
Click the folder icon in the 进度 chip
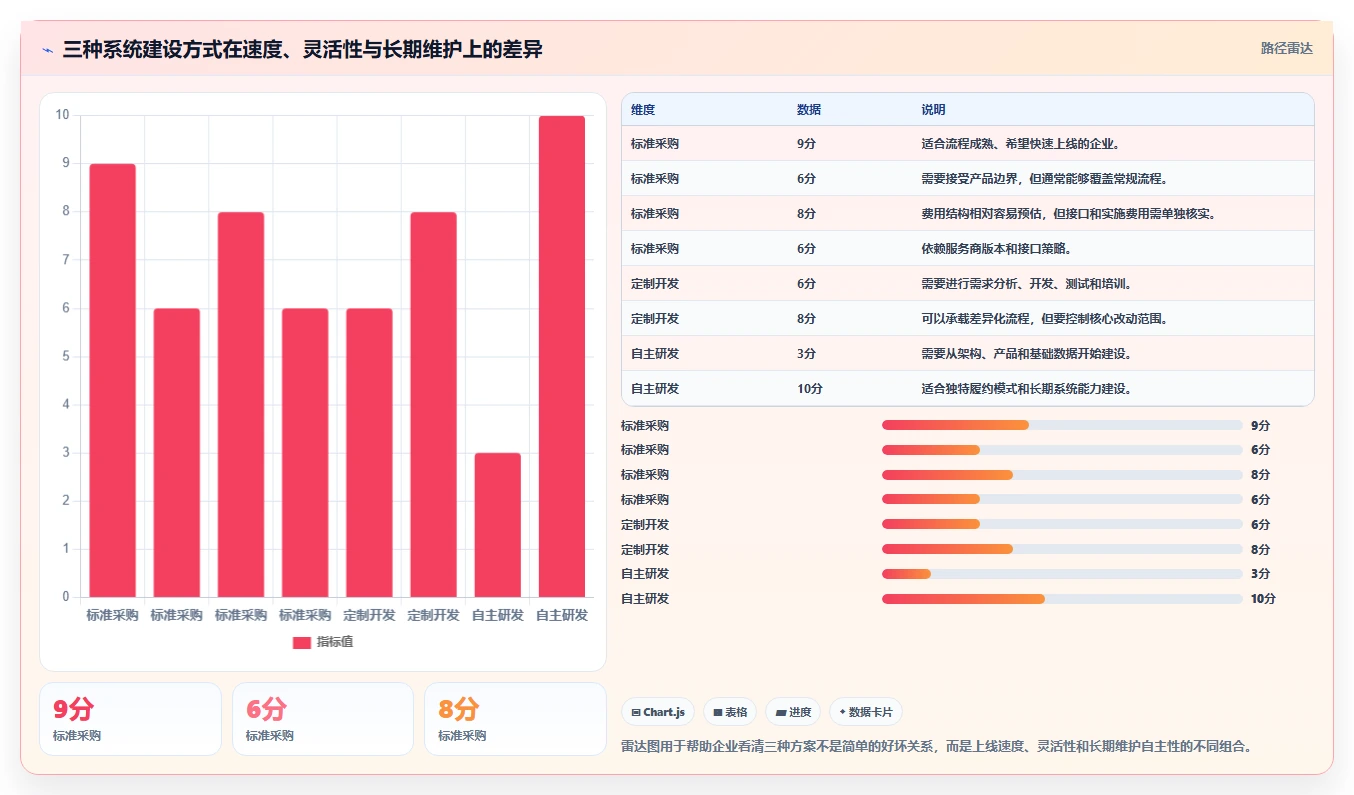pos(781,713)
